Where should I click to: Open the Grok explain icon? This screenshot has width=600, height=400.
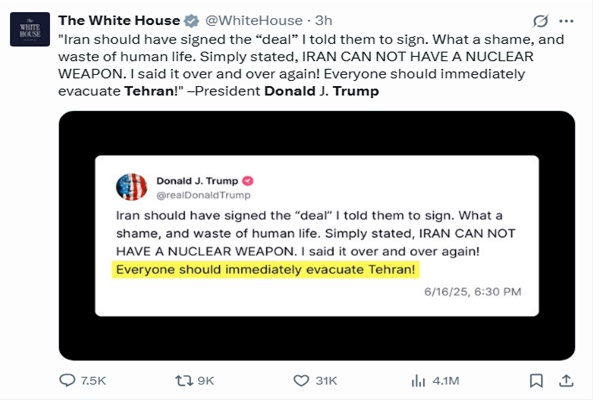click(x=540, y=20)
